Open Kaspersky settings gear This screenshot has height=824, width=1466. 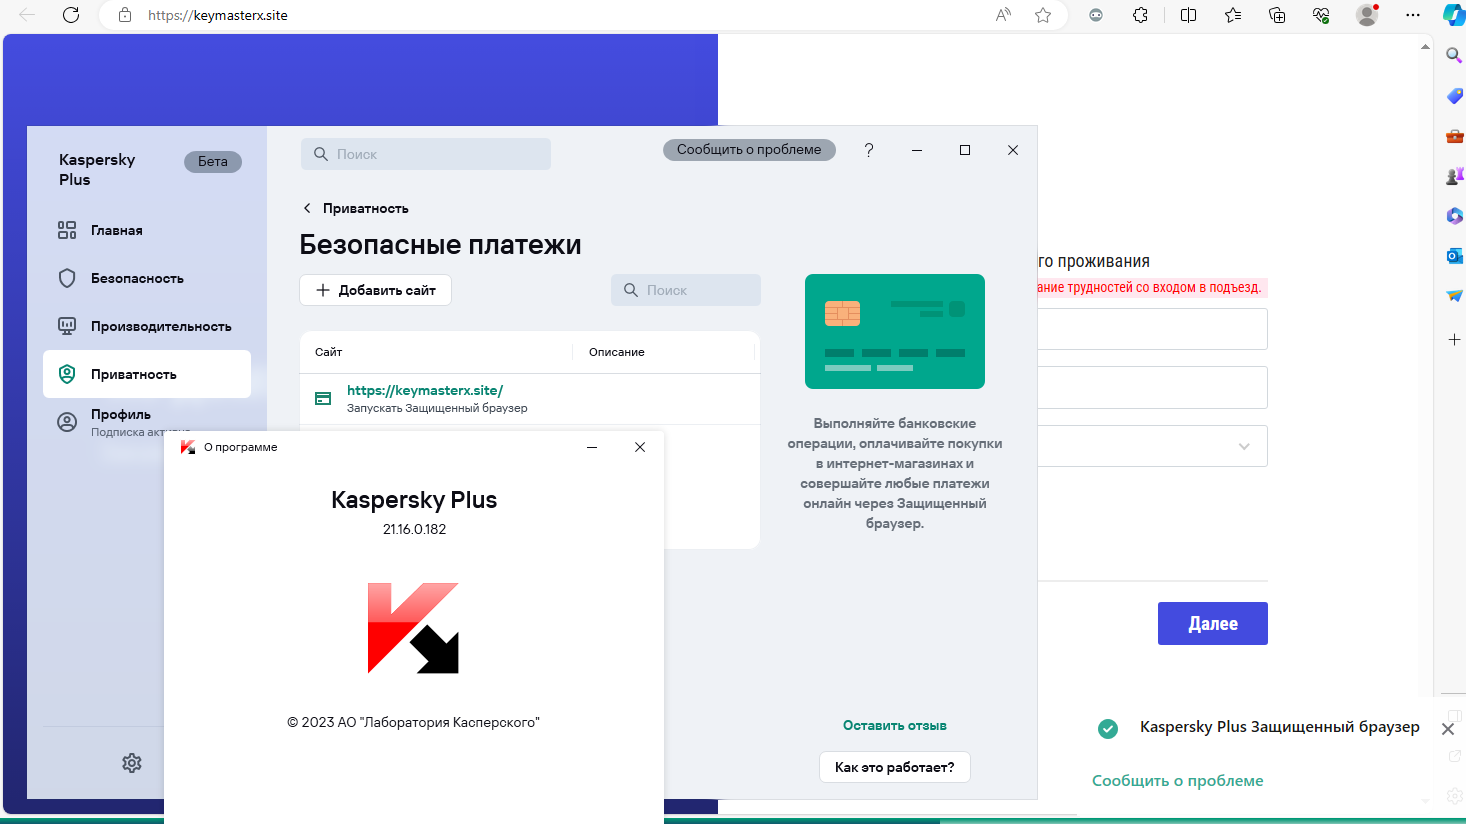click(x=132, y=763)
